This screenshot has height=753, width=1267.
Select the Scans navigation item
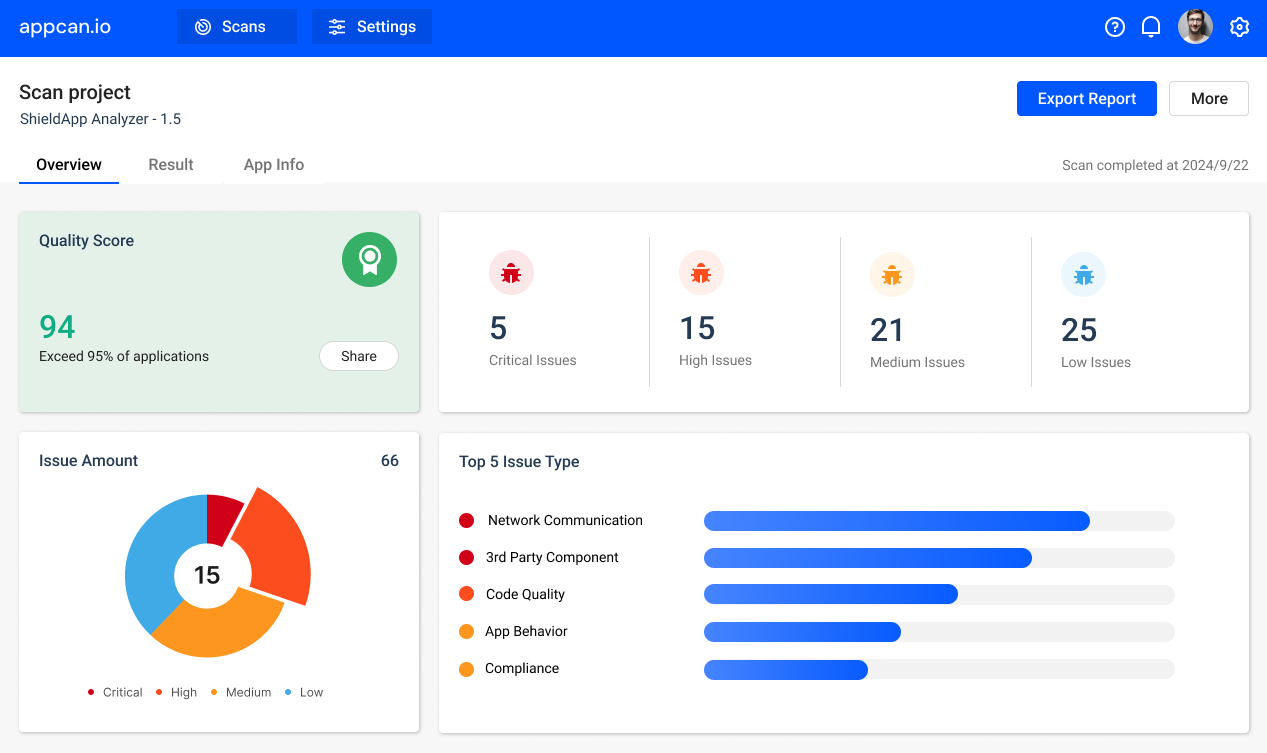pyautogui.click(x=236, y=26)
